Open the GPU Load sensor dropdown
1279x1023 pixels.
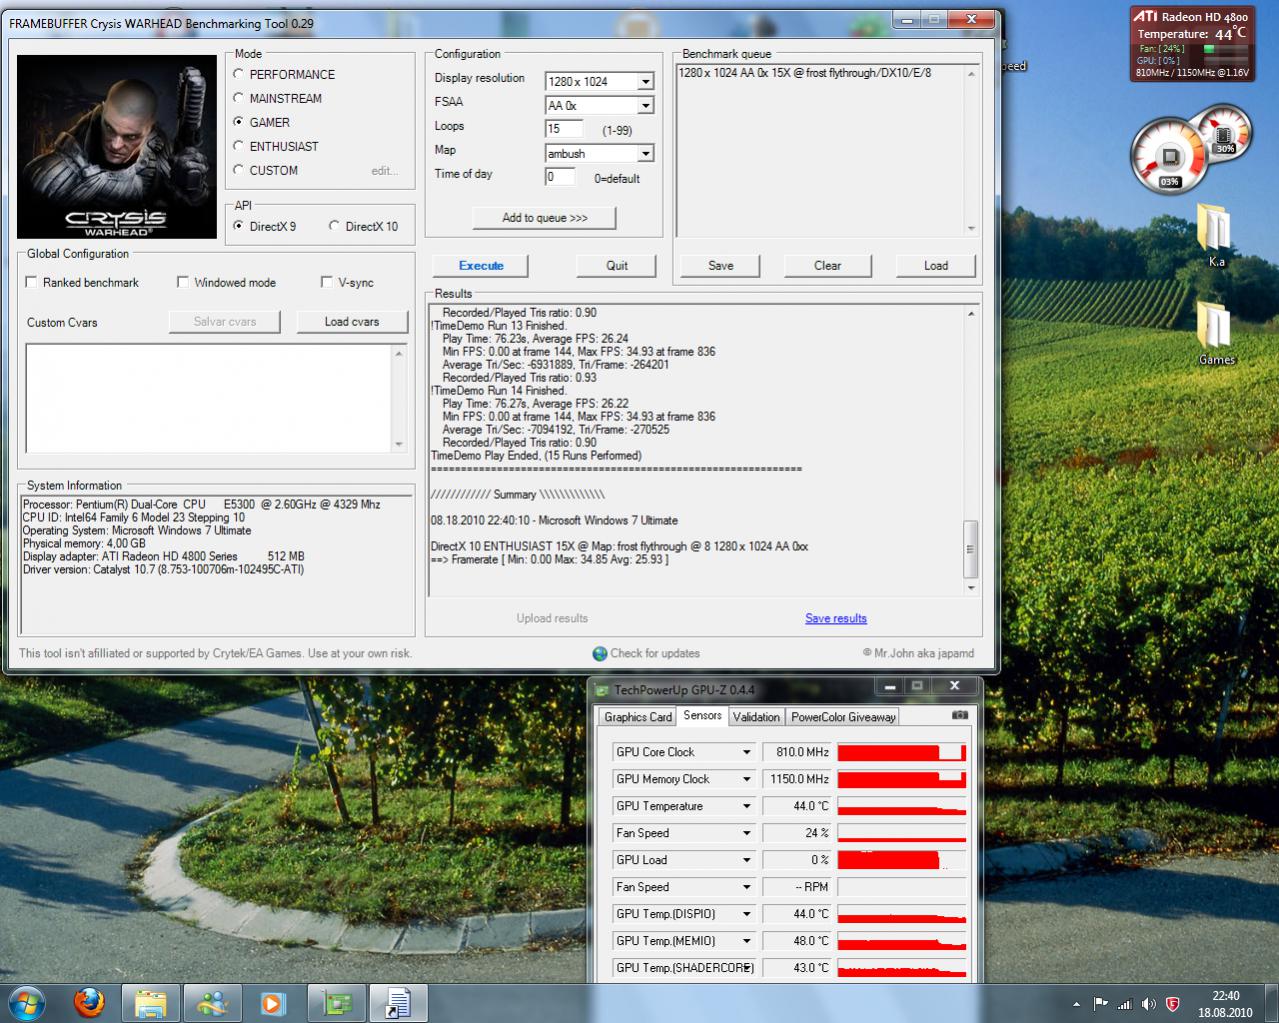[746, 860]
